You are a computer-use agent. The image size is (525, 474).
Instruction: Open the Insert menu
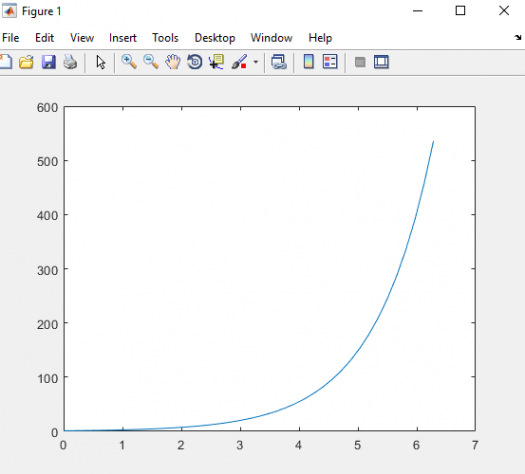pyautogui.click(x=123, y=38)
